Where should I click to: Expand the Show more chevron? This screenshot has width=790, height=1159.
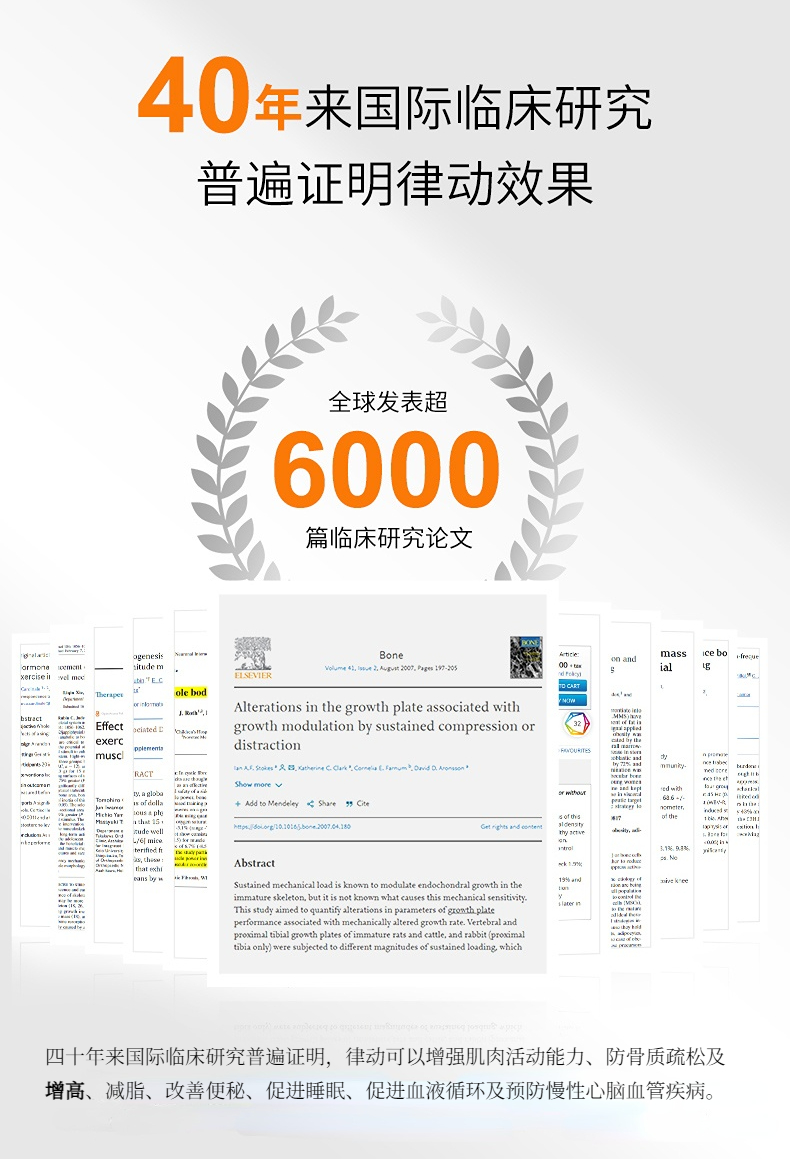tap(279, 785)
